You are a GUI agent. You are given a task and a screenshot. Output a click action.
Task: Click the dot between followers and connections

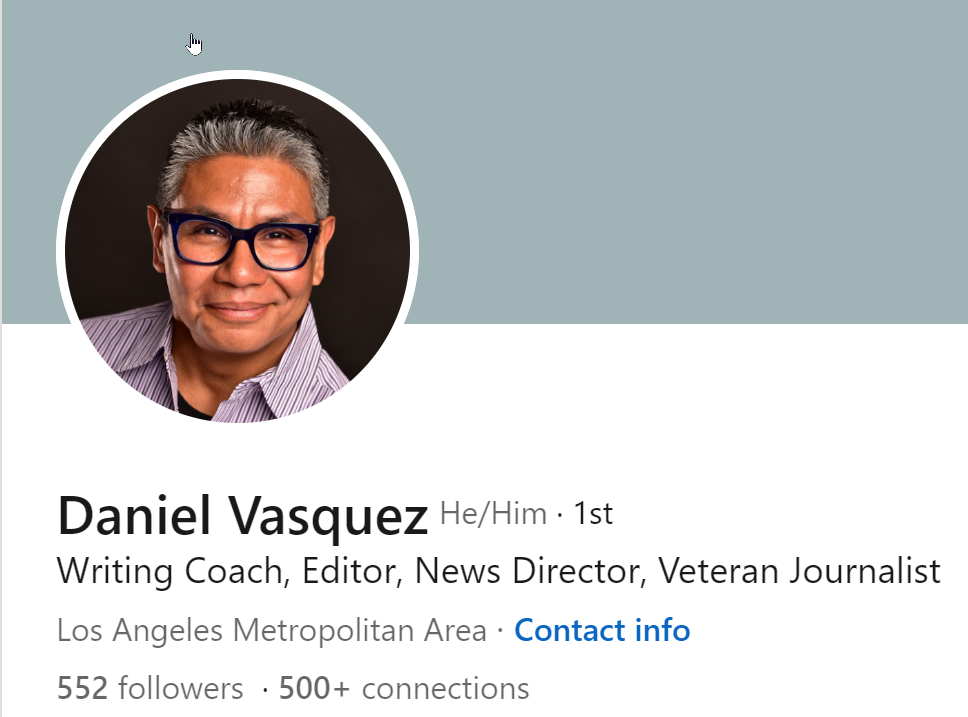[x=265, y=689]
